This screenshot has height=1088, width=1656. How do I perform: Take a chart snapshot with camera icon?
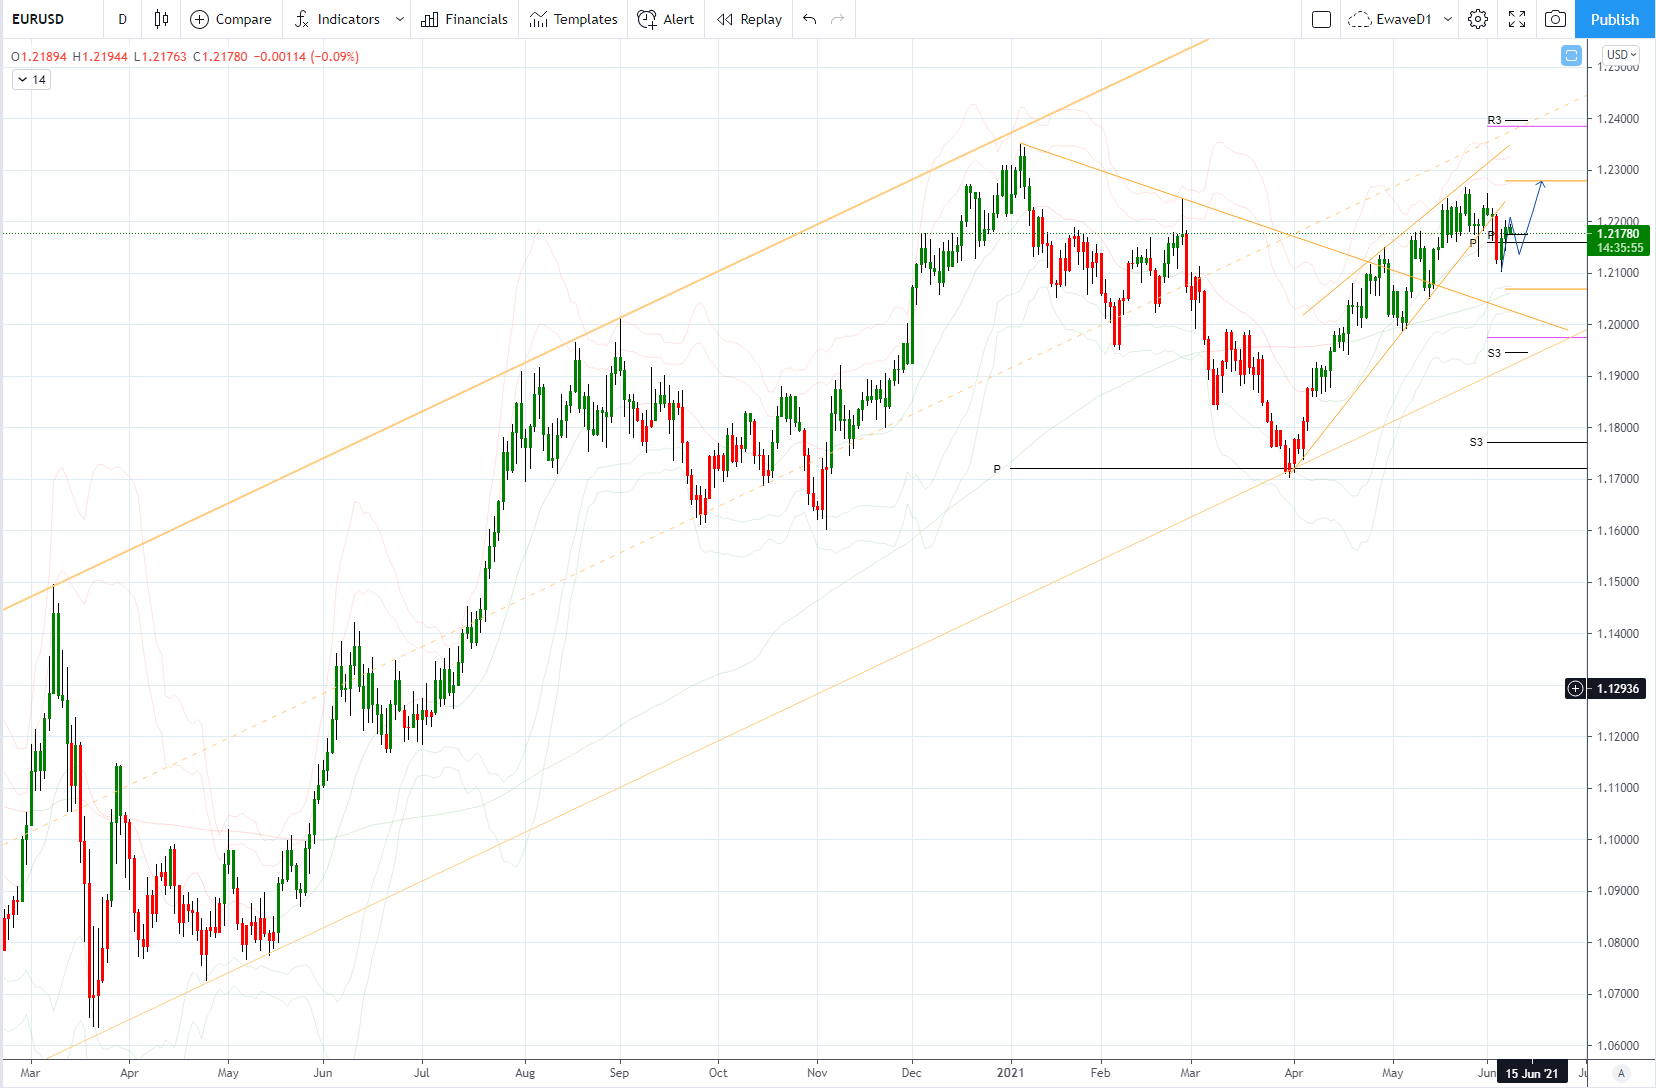click(x=1555, y=19)
